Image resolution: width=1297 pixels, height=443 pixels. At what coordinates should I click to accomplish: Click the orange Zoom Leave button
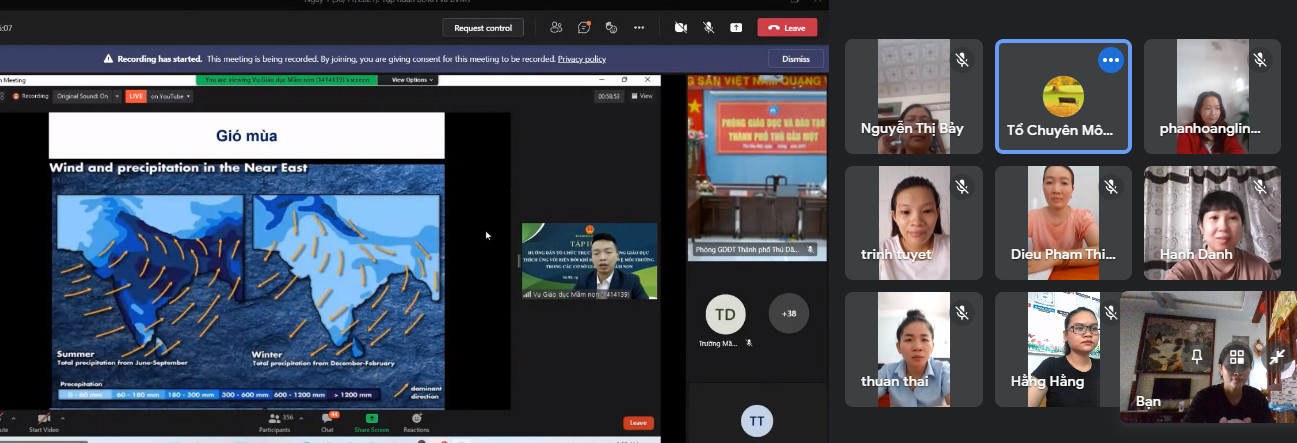point(637,423)
